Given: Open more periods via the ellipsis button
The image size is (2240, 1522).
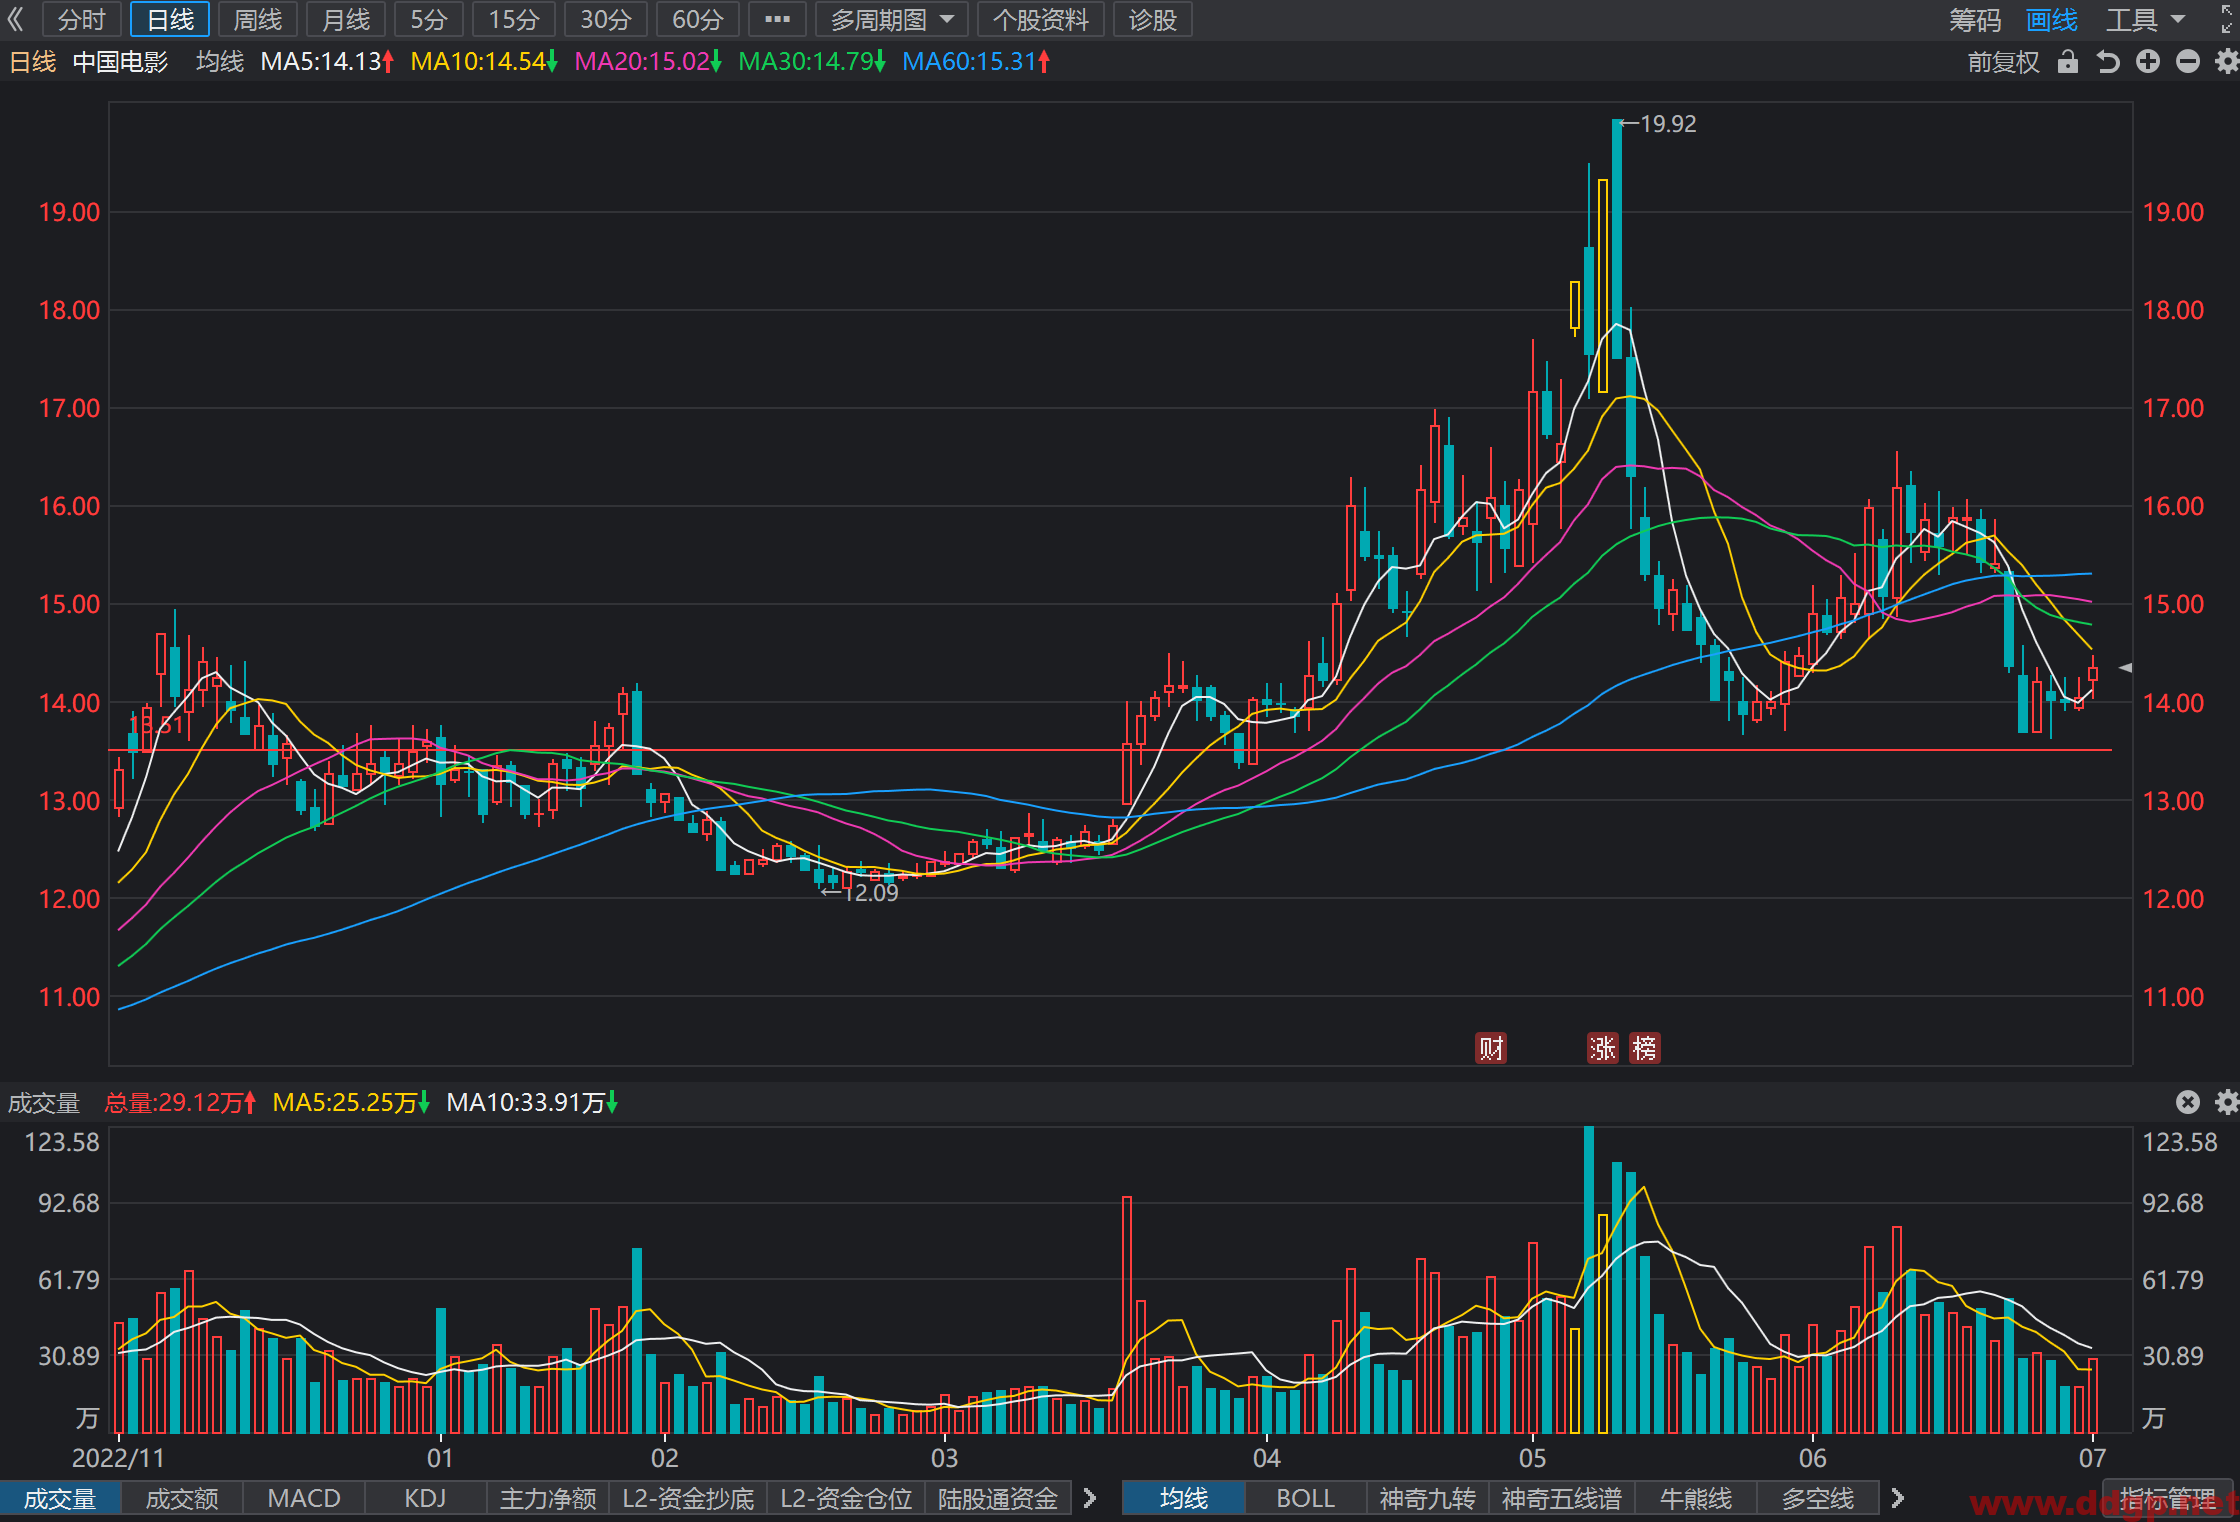Looking at the screenshot, I should coord(777,20).
